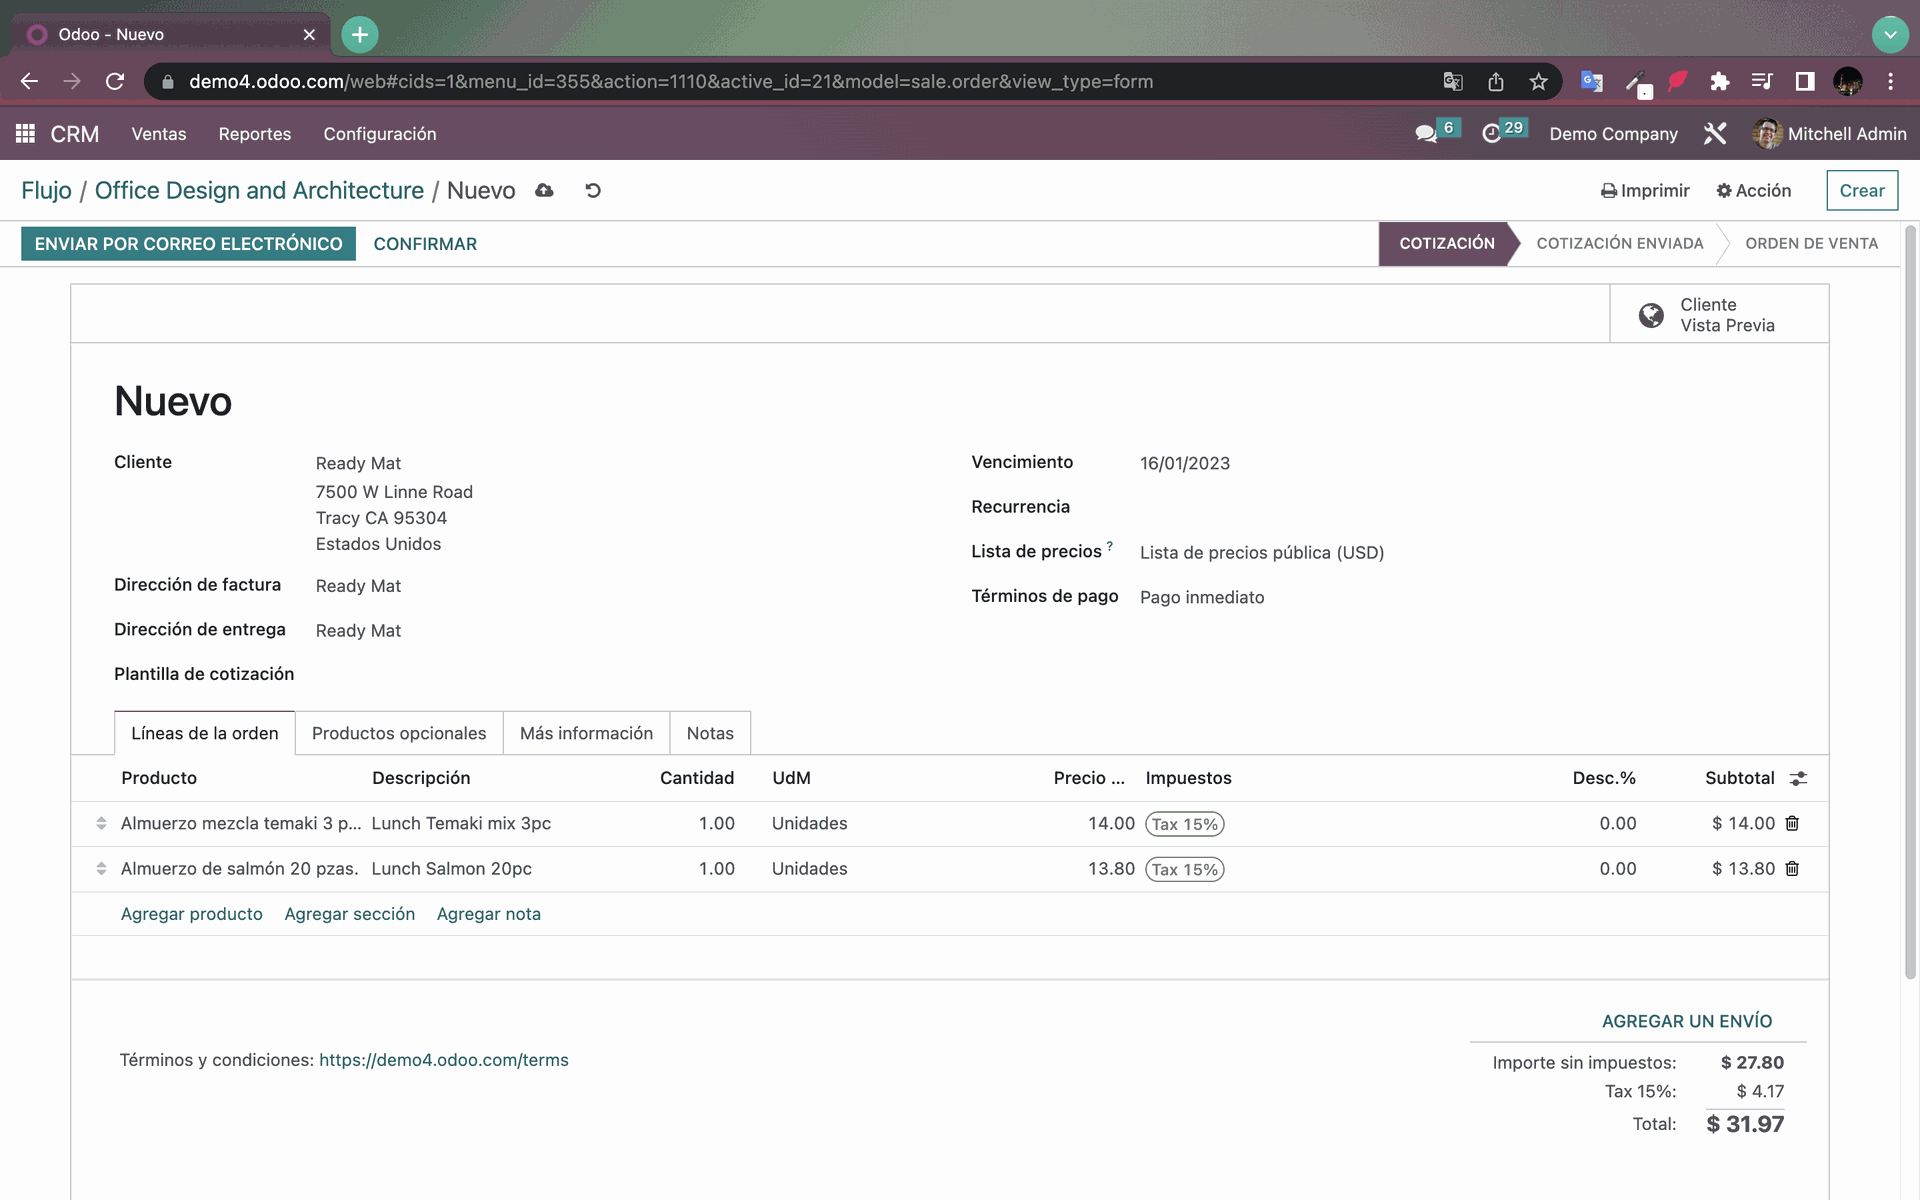Open the terms and conditions link
Screen dimensions: 1920x1200
tap(444, 1060)
